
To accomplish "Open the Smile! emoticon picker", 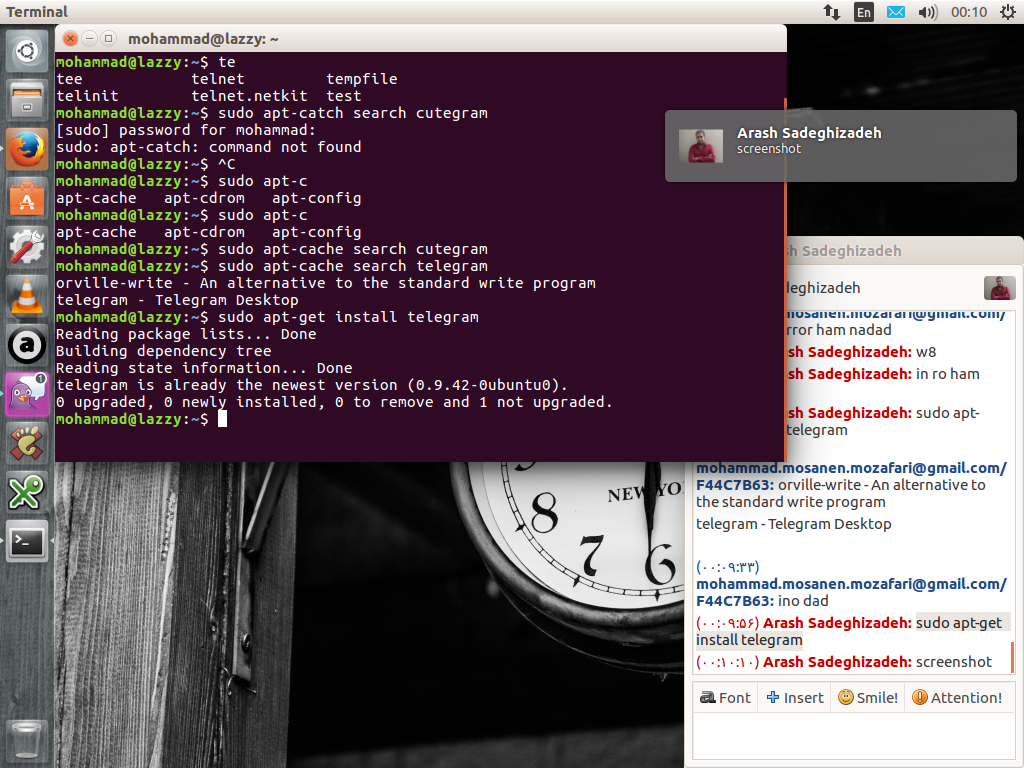I will coord(868,697).
